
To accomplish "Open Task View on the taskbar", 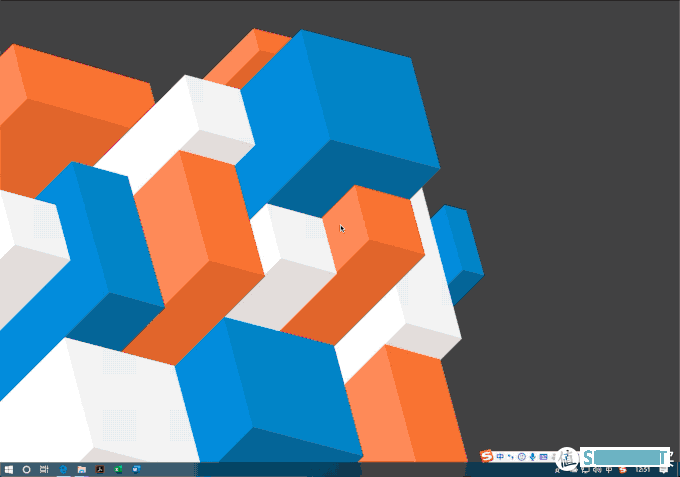I will click(44, 469).
